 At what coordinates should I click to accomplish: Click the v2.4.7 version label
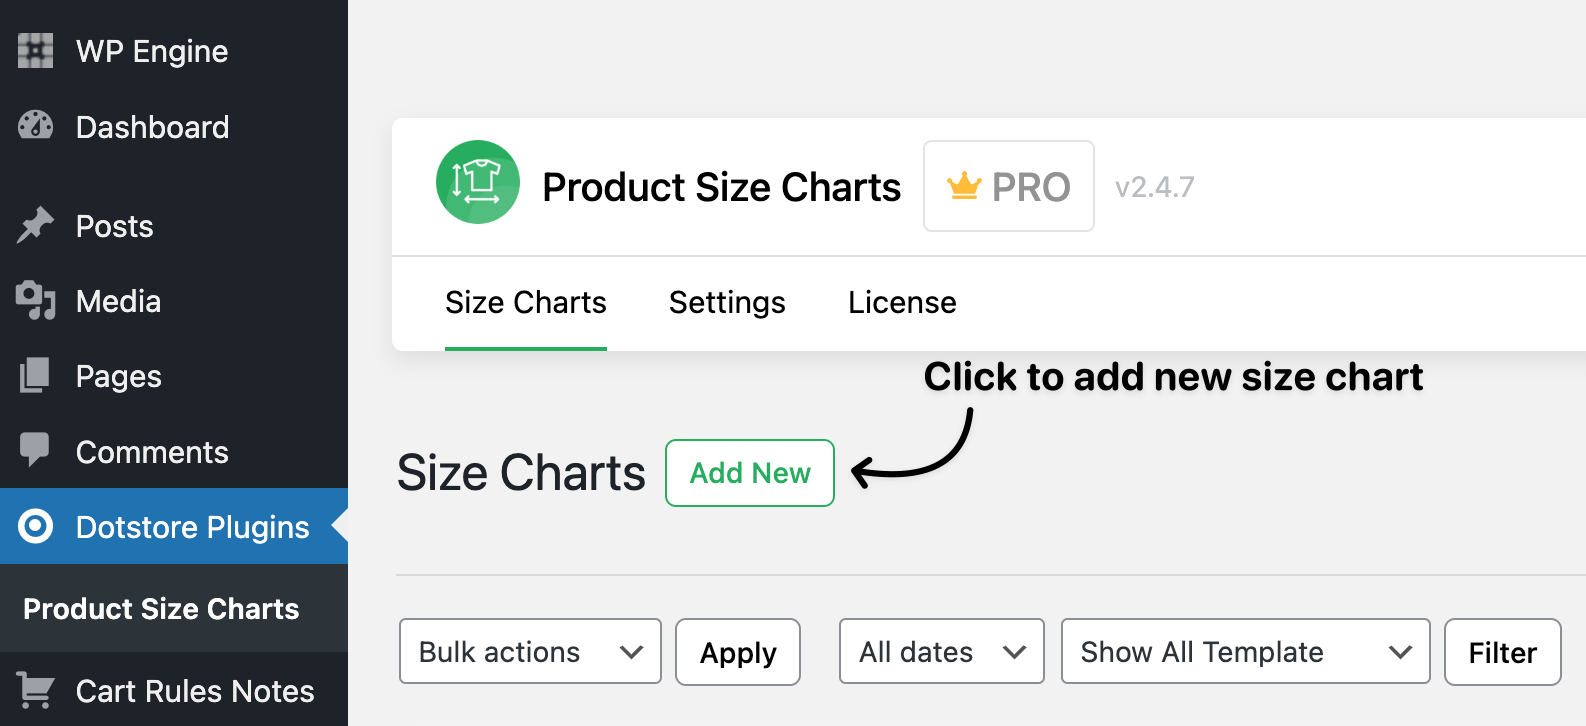coord(1154,187)
